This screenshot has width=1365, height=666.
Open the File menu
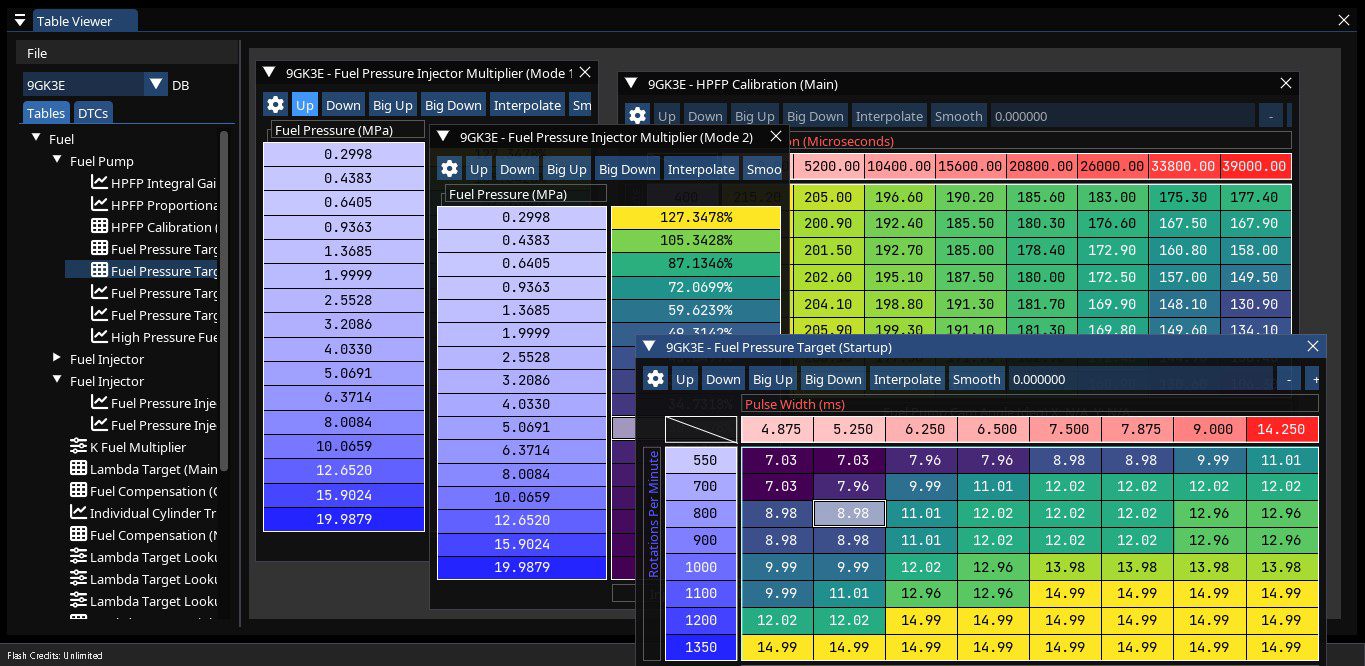pos(37,53)
